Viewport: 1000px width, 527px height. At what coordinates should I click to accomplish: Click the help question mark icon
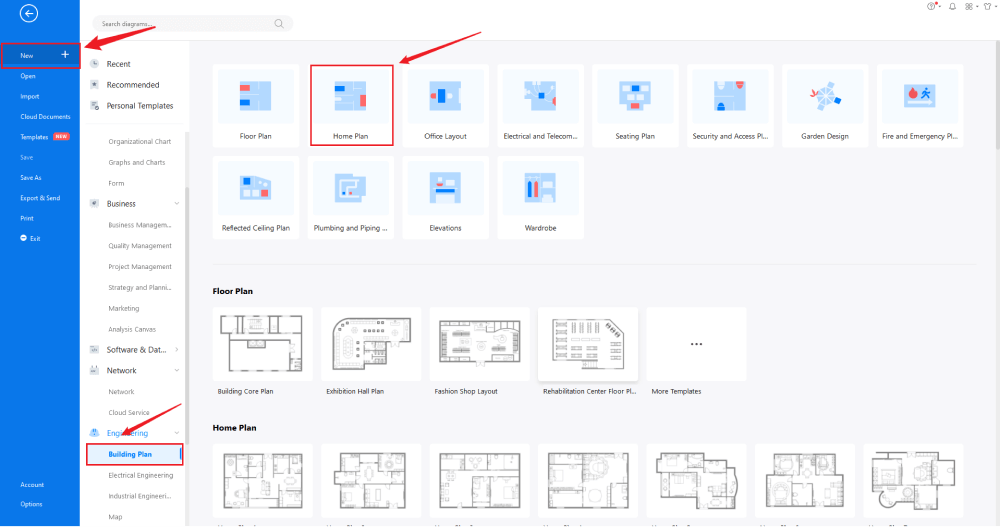tap(932, 6)
